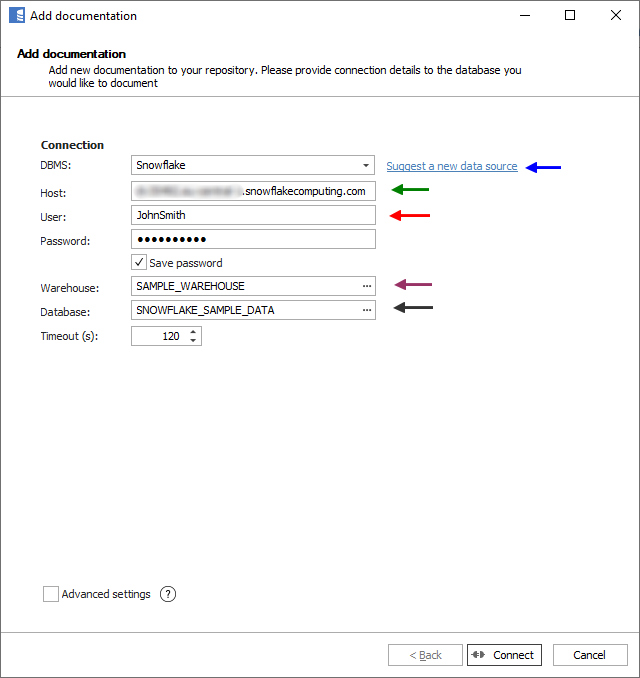Open Warehouse browse ellipsis button
Image resolution: width=640 pixels, height=678 pixels.
367,286
